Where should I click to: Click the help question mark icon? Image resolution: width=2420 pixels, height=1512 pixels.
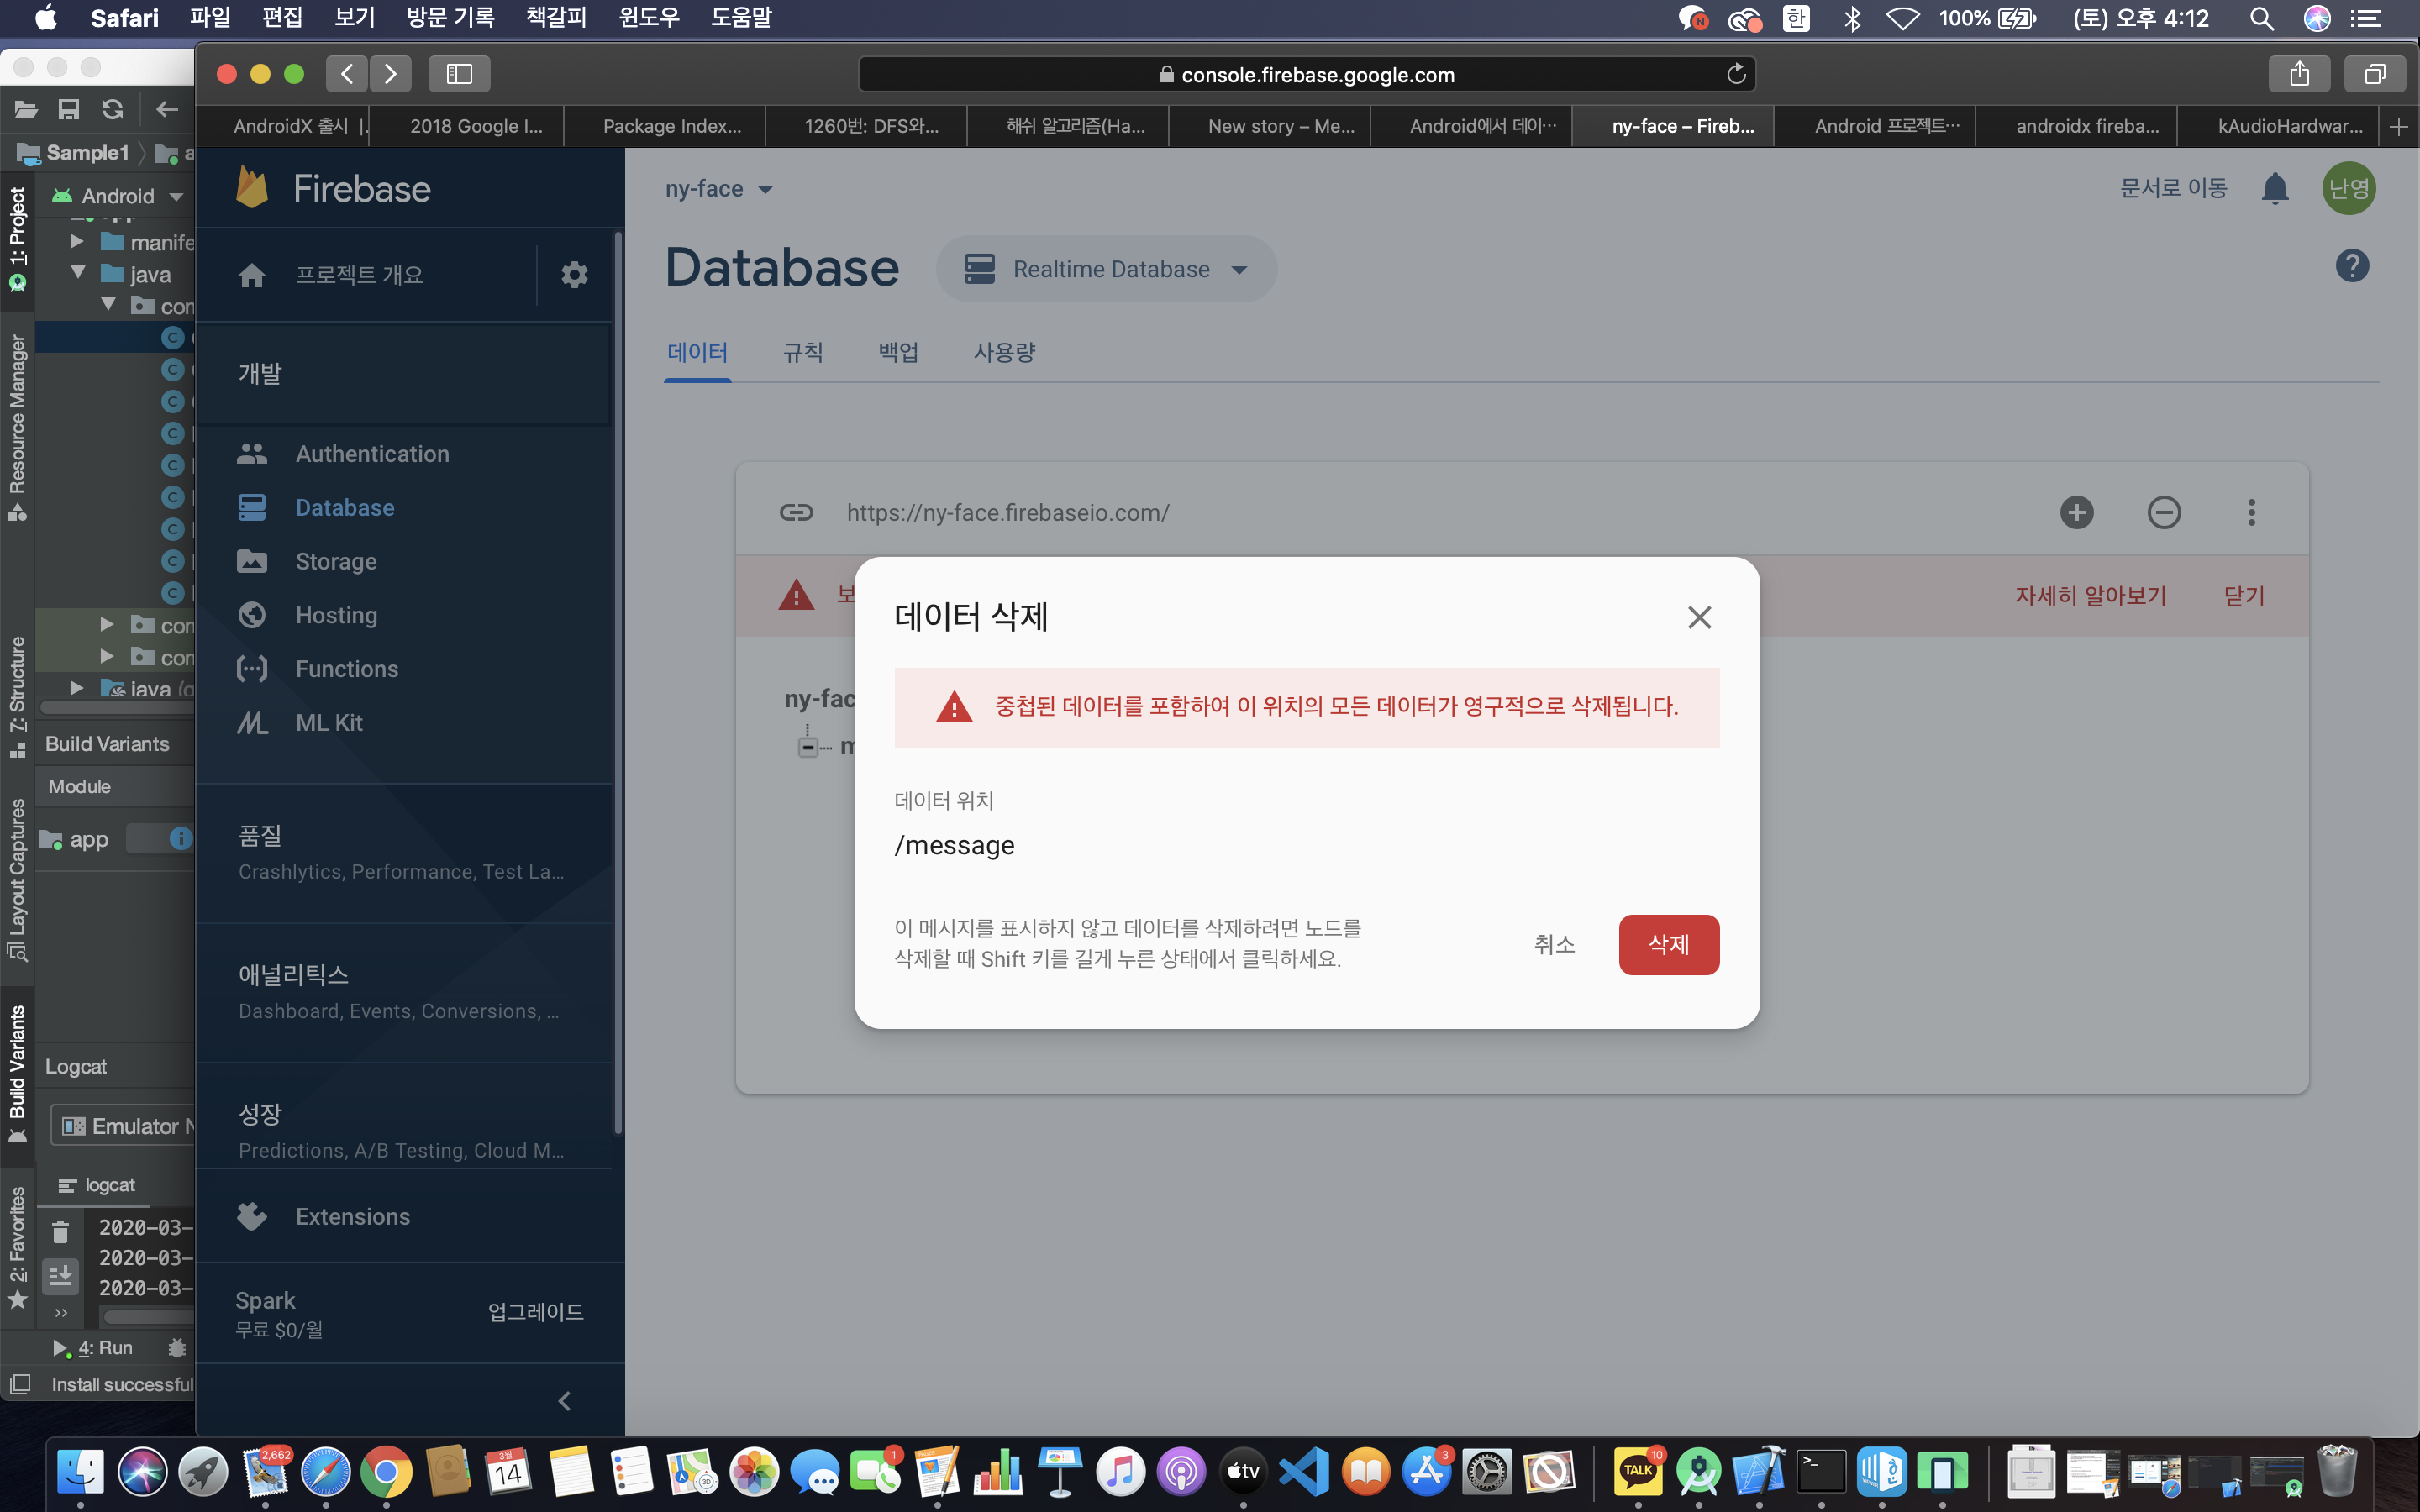pyautogui.click(x=2352, y=266)
